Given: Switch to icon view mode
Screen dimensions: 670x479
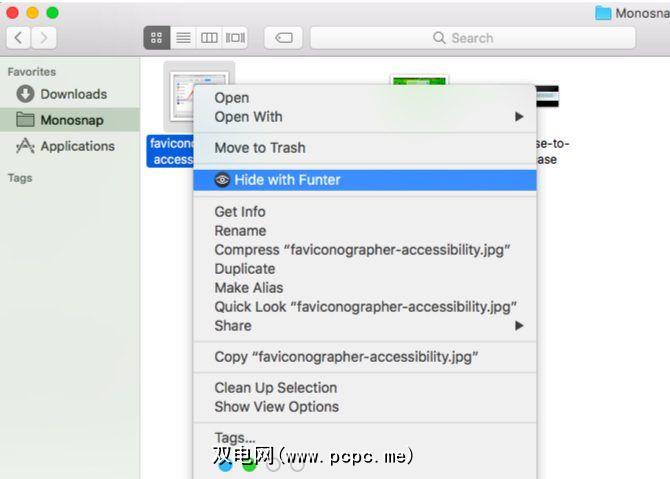Looking at the screenshot, I should pyautogui.click(x=157, y=38).
